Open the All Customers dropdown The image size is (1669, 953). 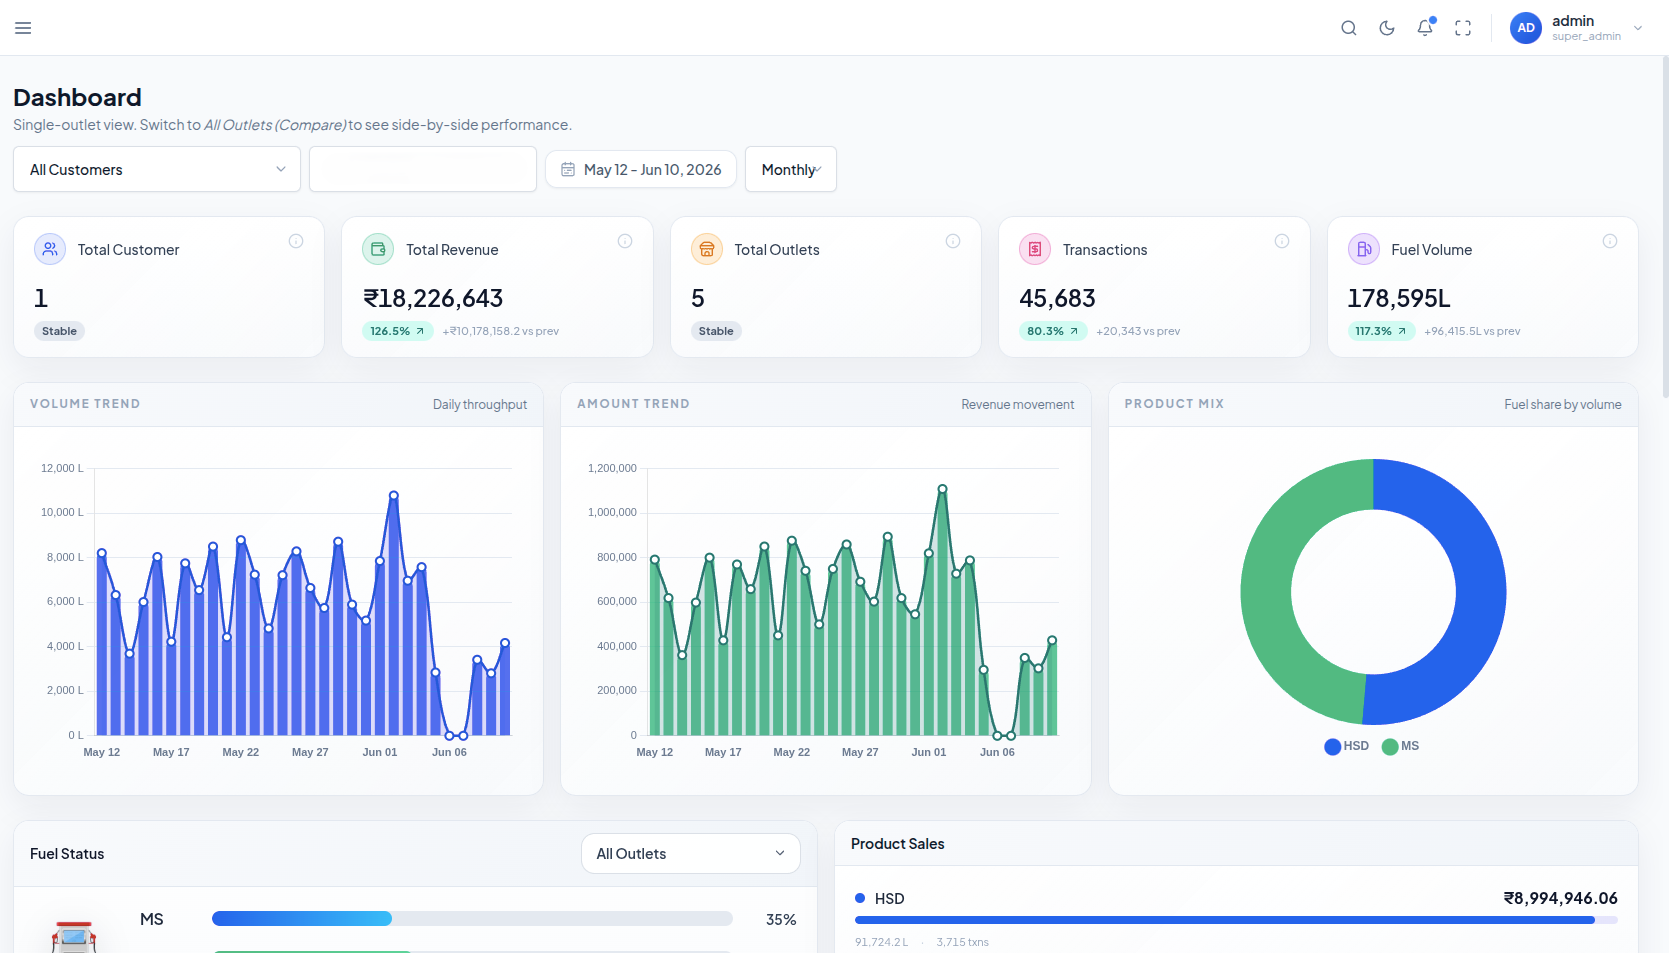point(157,169)
